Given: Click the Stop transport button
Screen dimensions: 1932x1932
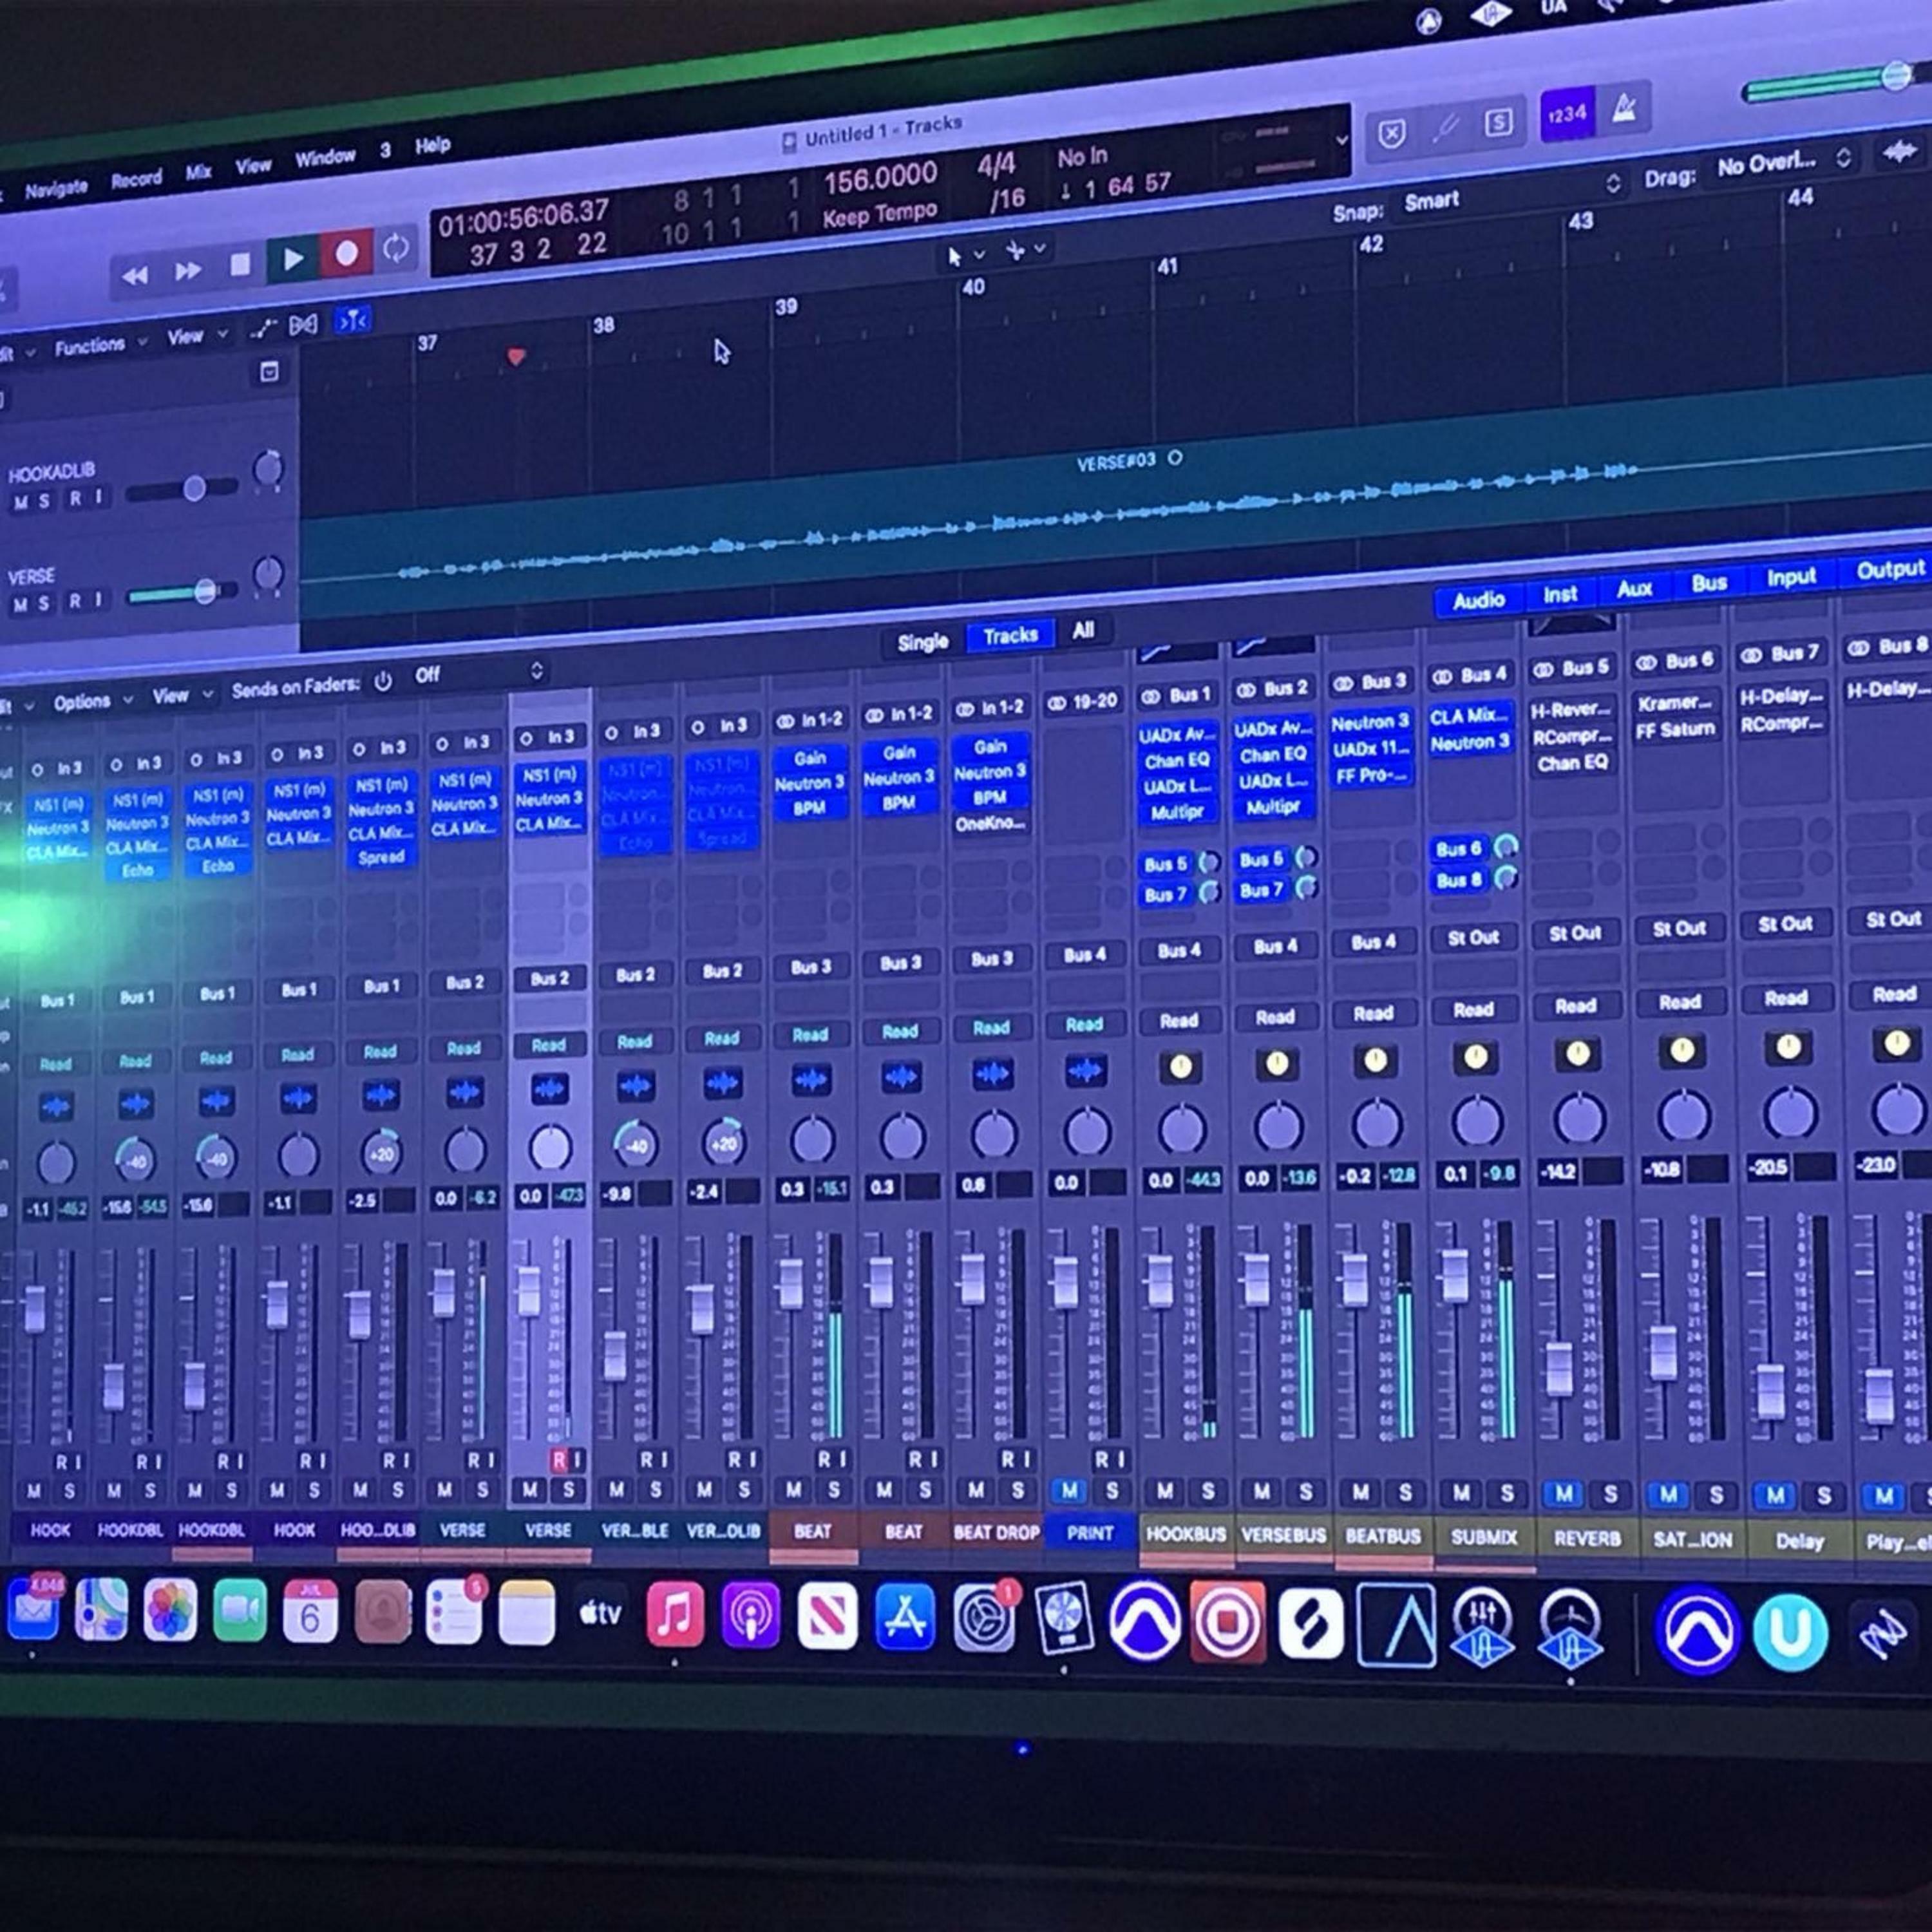Looking at the screenshot, I should pyautogui.click(x=240, y=265).
